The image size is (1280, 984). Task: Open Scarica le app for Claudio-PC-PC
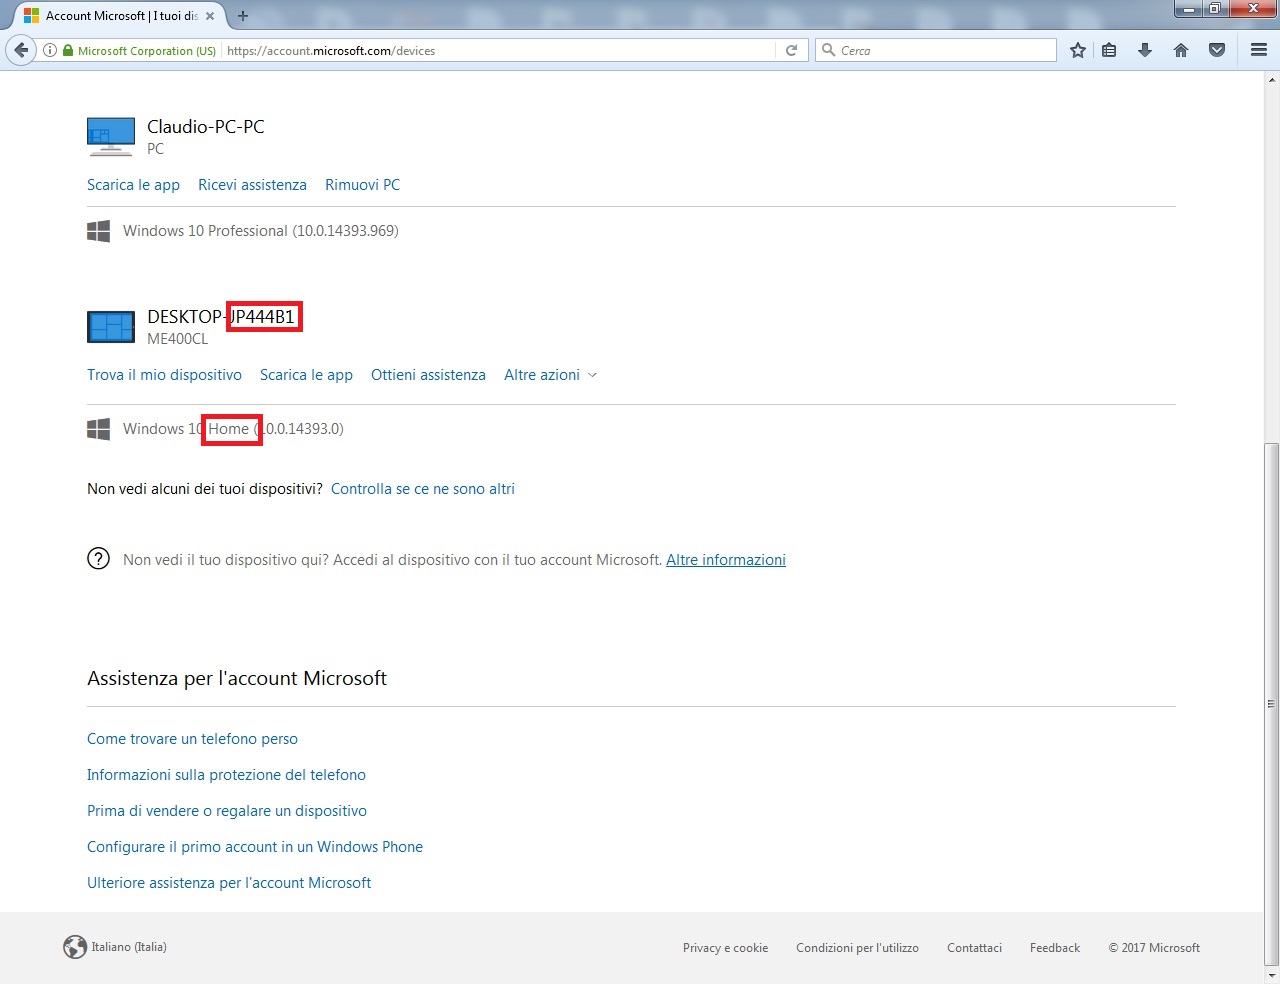pos(133,185)
